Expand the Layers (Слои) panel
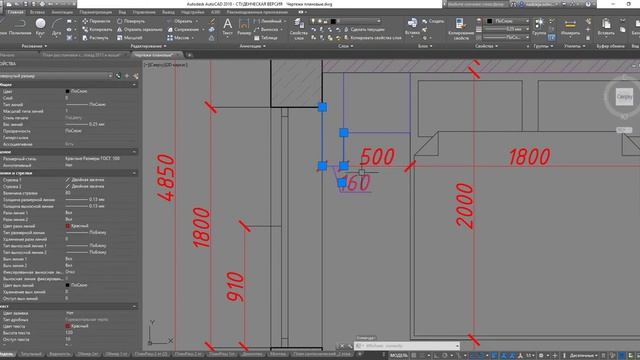 click(x=345, y=46)
